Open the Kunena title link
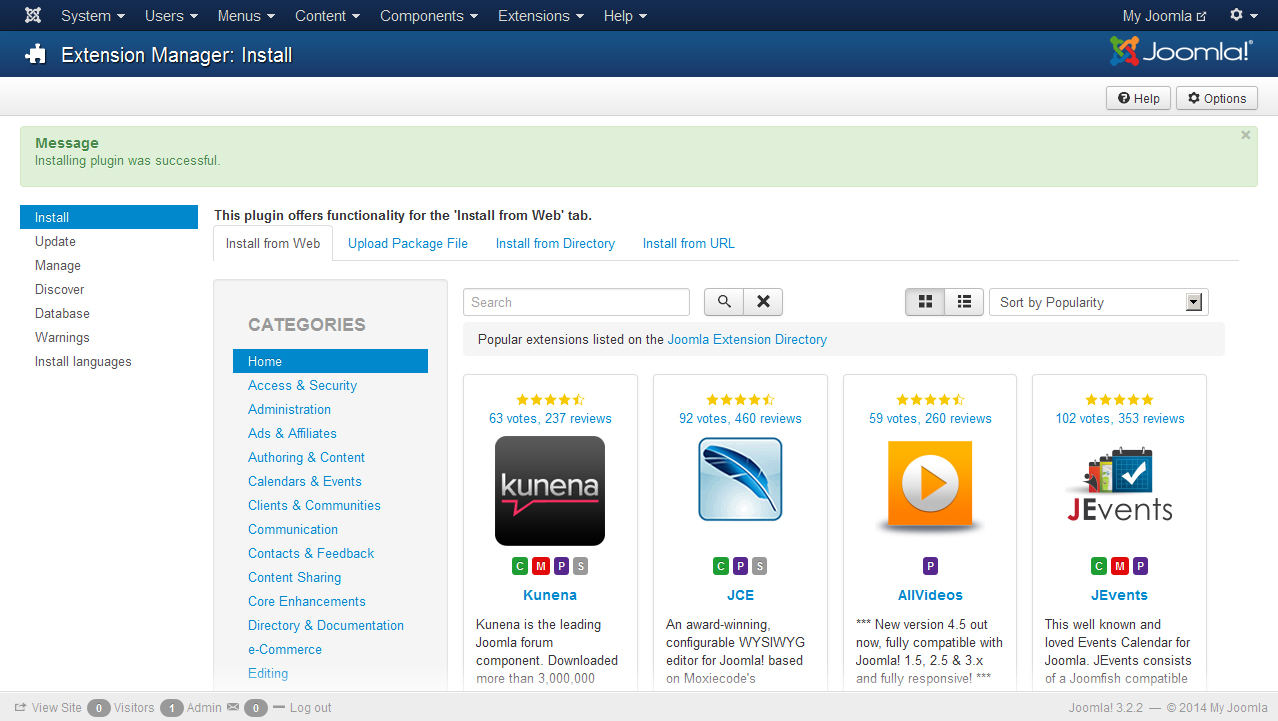This screenshot has width=1278, height=721. 550,595
